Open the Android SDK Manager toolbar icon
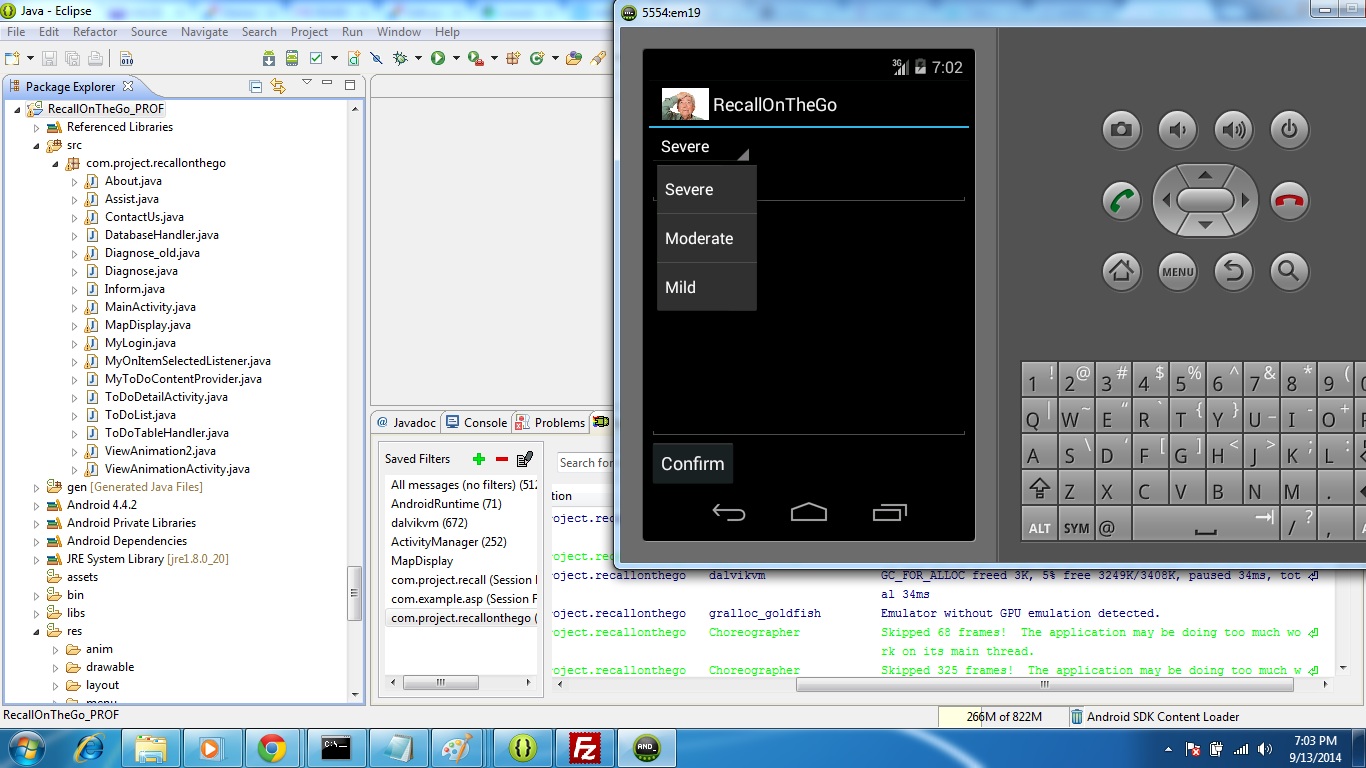 point(269,58)
